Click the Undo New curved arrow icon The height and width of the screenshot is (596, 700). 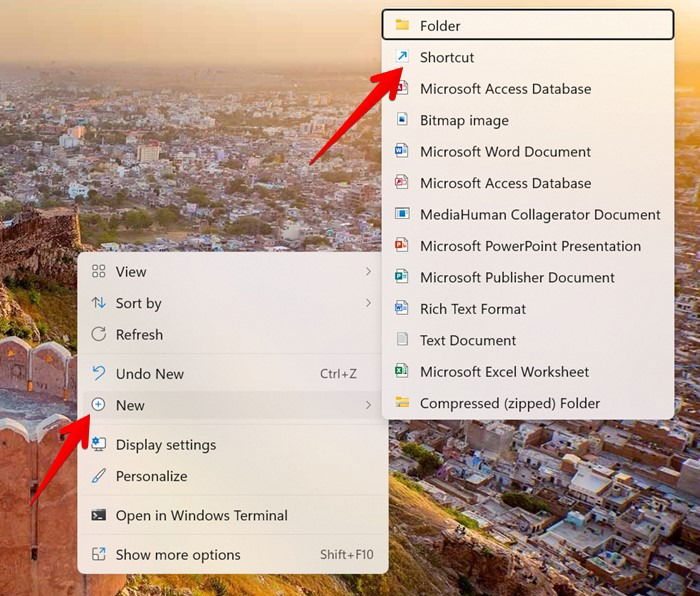pyautogui.click(x=99, y=373)
